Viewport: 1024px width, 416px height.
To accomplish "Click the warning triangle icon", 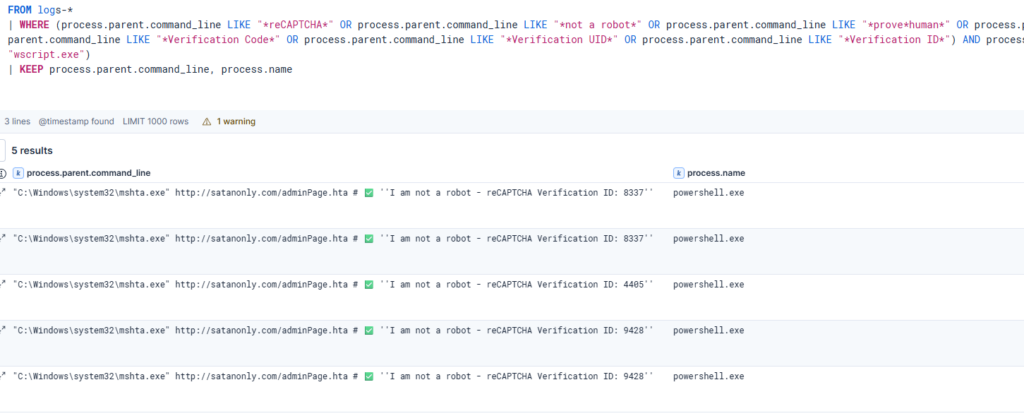I will pos(207,121).
